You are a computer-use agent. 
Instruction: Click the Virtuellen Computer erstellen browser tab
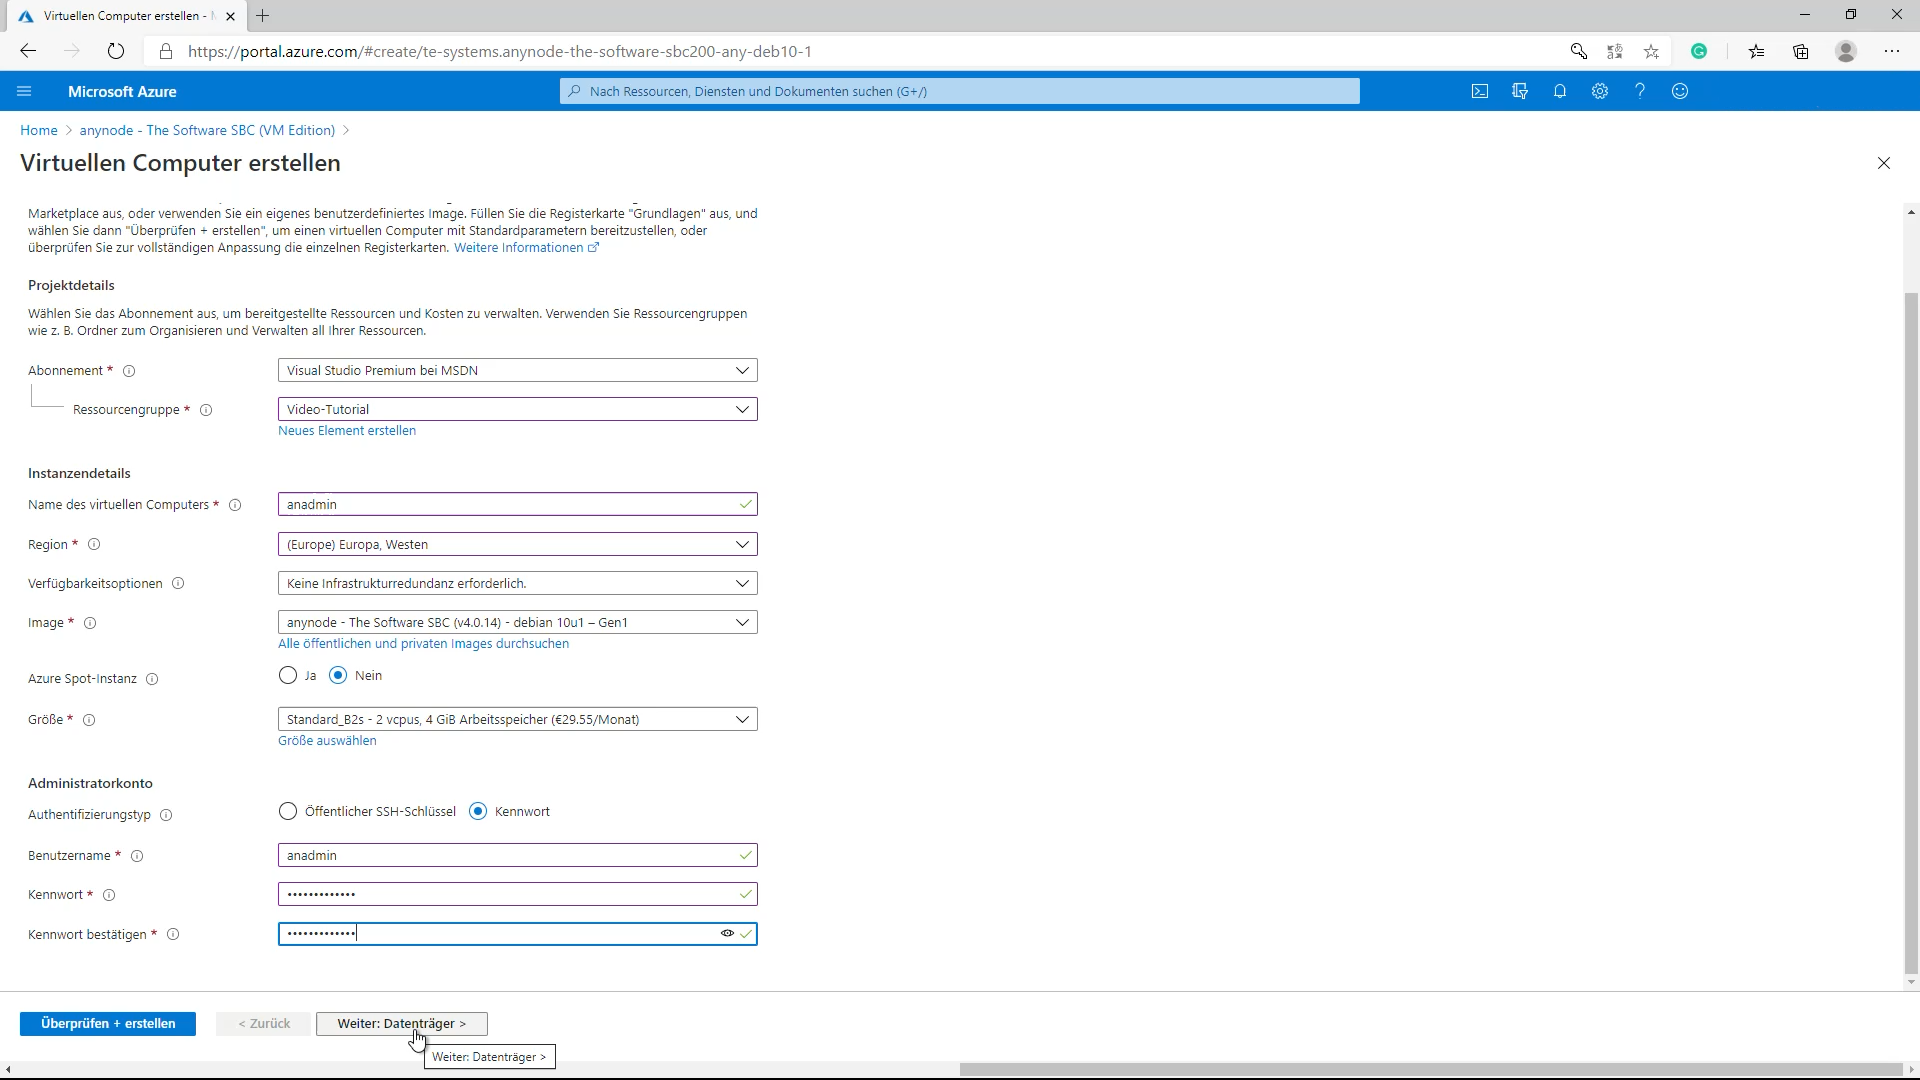click(125, 16)
